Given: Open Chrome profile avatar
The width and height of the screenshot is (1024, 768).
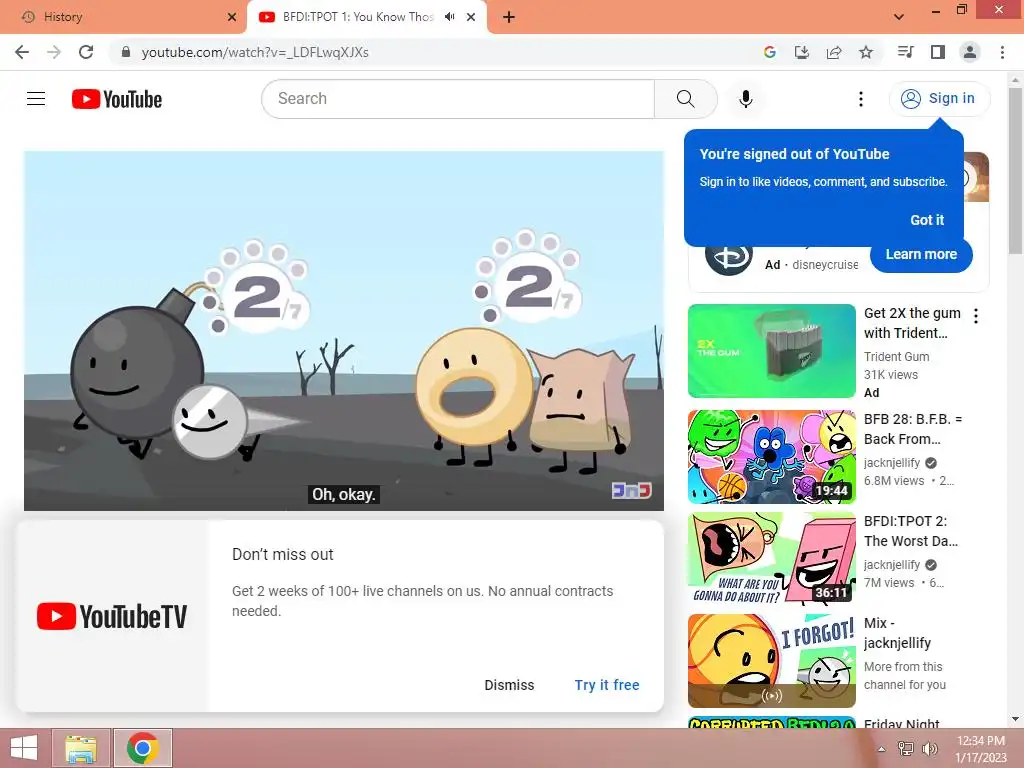Looking at the screenshot, I should tap(970, 52).
